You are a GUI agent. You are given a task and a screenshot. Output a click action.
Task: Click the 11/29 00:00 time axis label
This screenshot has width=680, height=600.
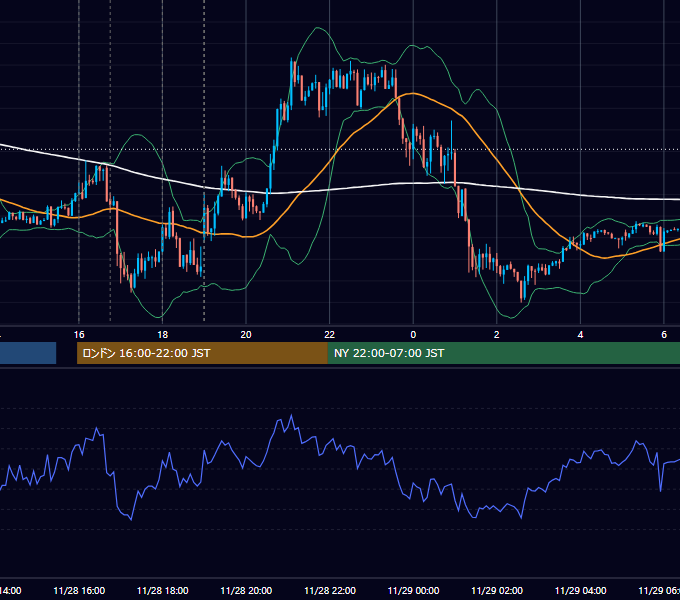[x=413, y=590]
